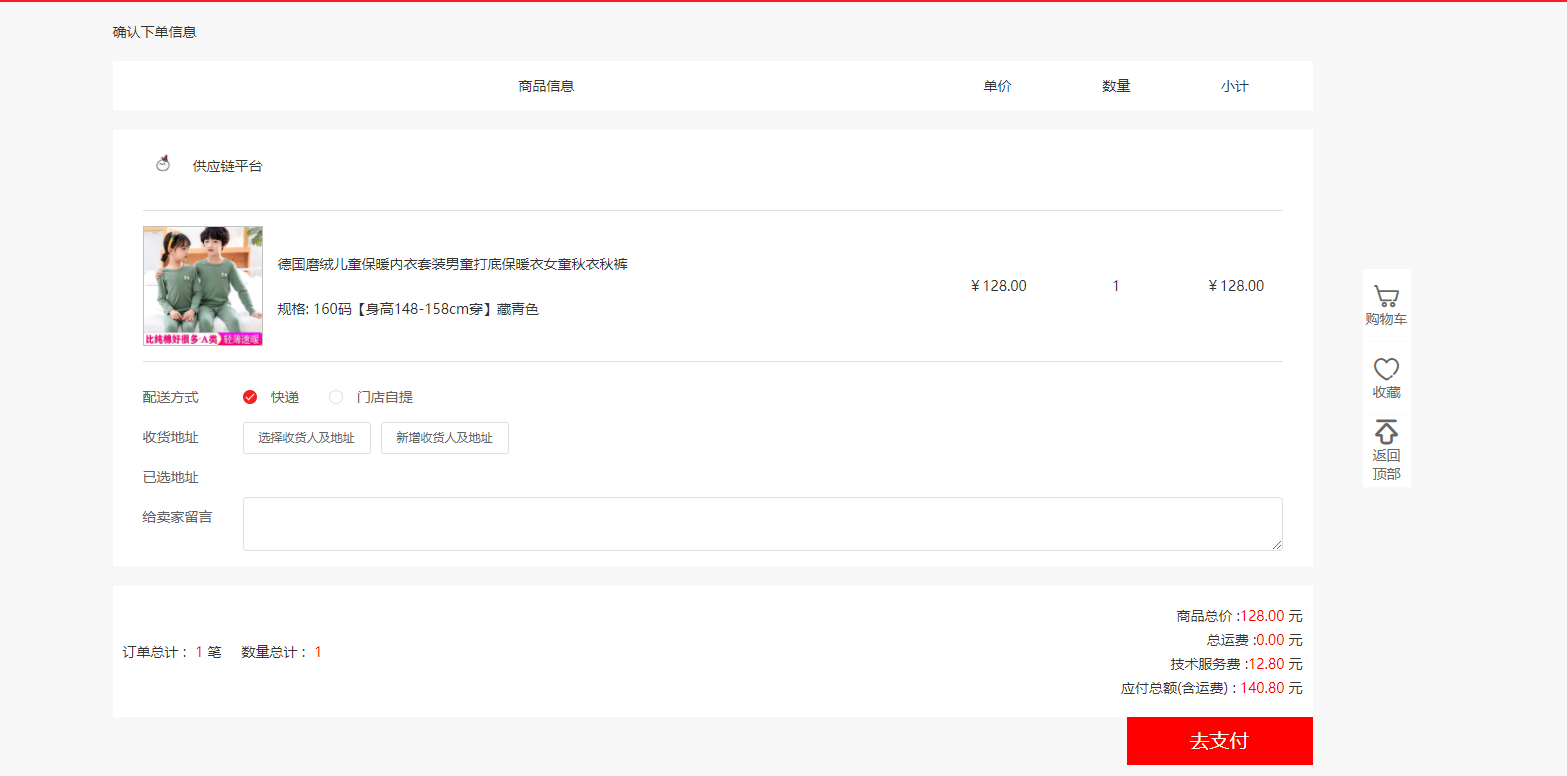The image size is (1567, 776).
Task: Open the 购物车 shopping cart icon
Action: point(1386,297)
